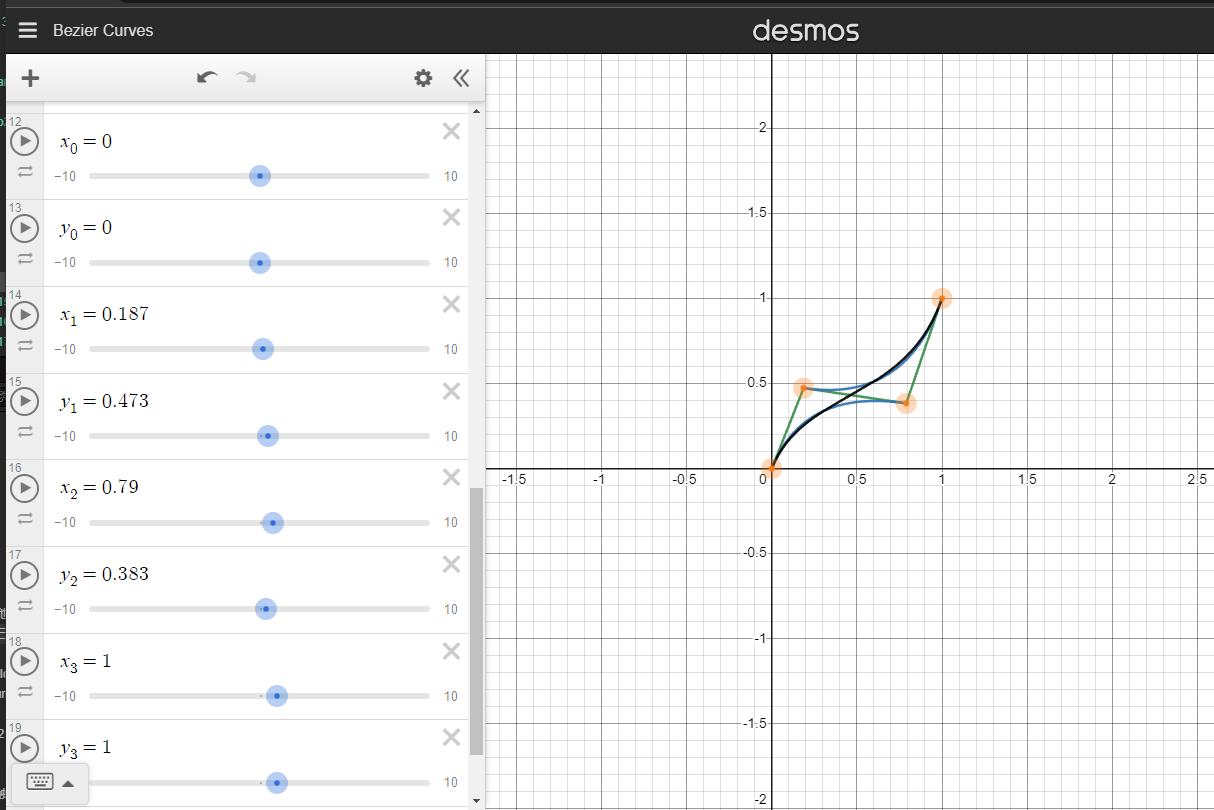Click the y1 slider upper limit 10

tap(451, 436)
